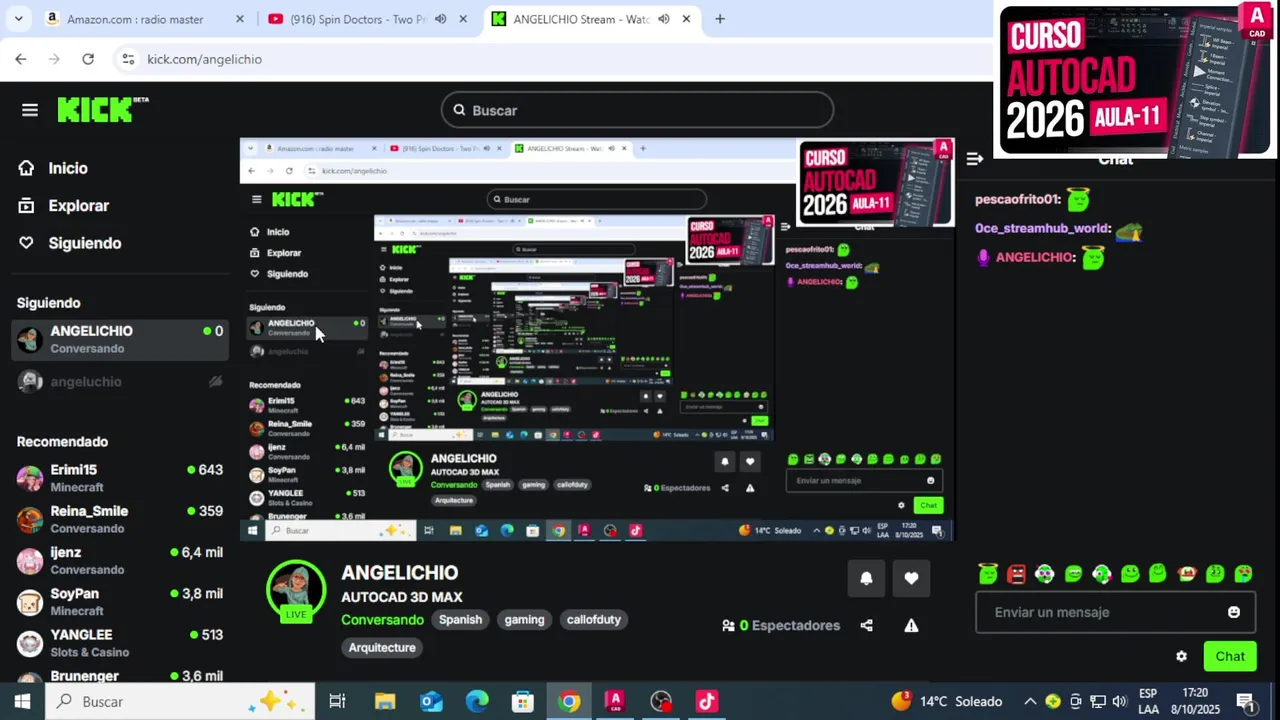
Task: View site information icon in address bar
Action: tap(127, 59)
